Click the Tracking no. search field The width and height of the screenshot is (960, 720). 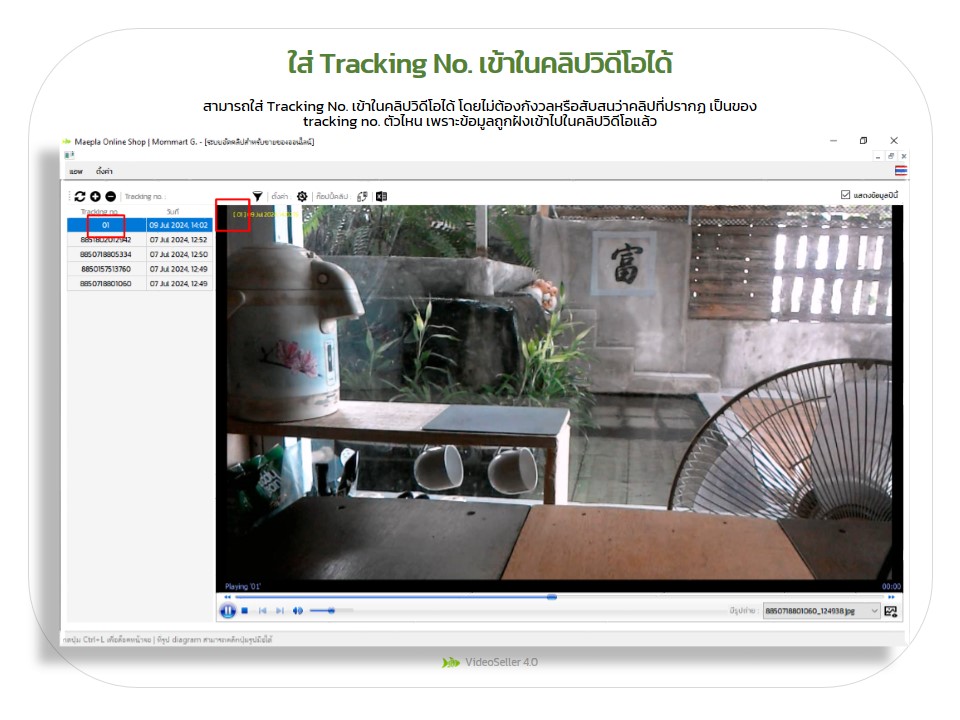(x=180, y=197)
